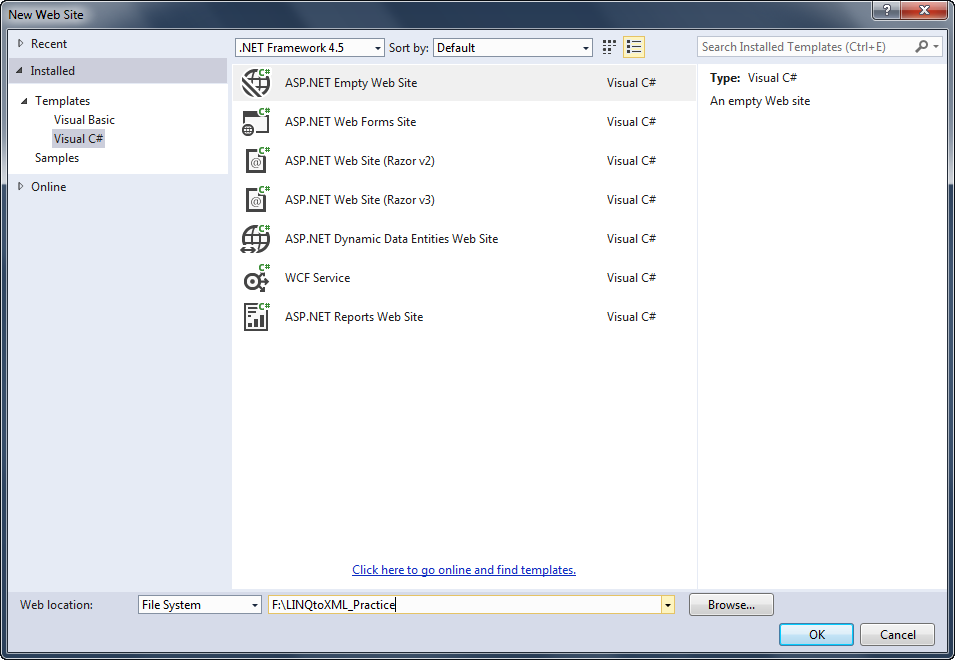The image size is (955, 660).
Task: Close the New Web Site dialog
Action: 923,10
